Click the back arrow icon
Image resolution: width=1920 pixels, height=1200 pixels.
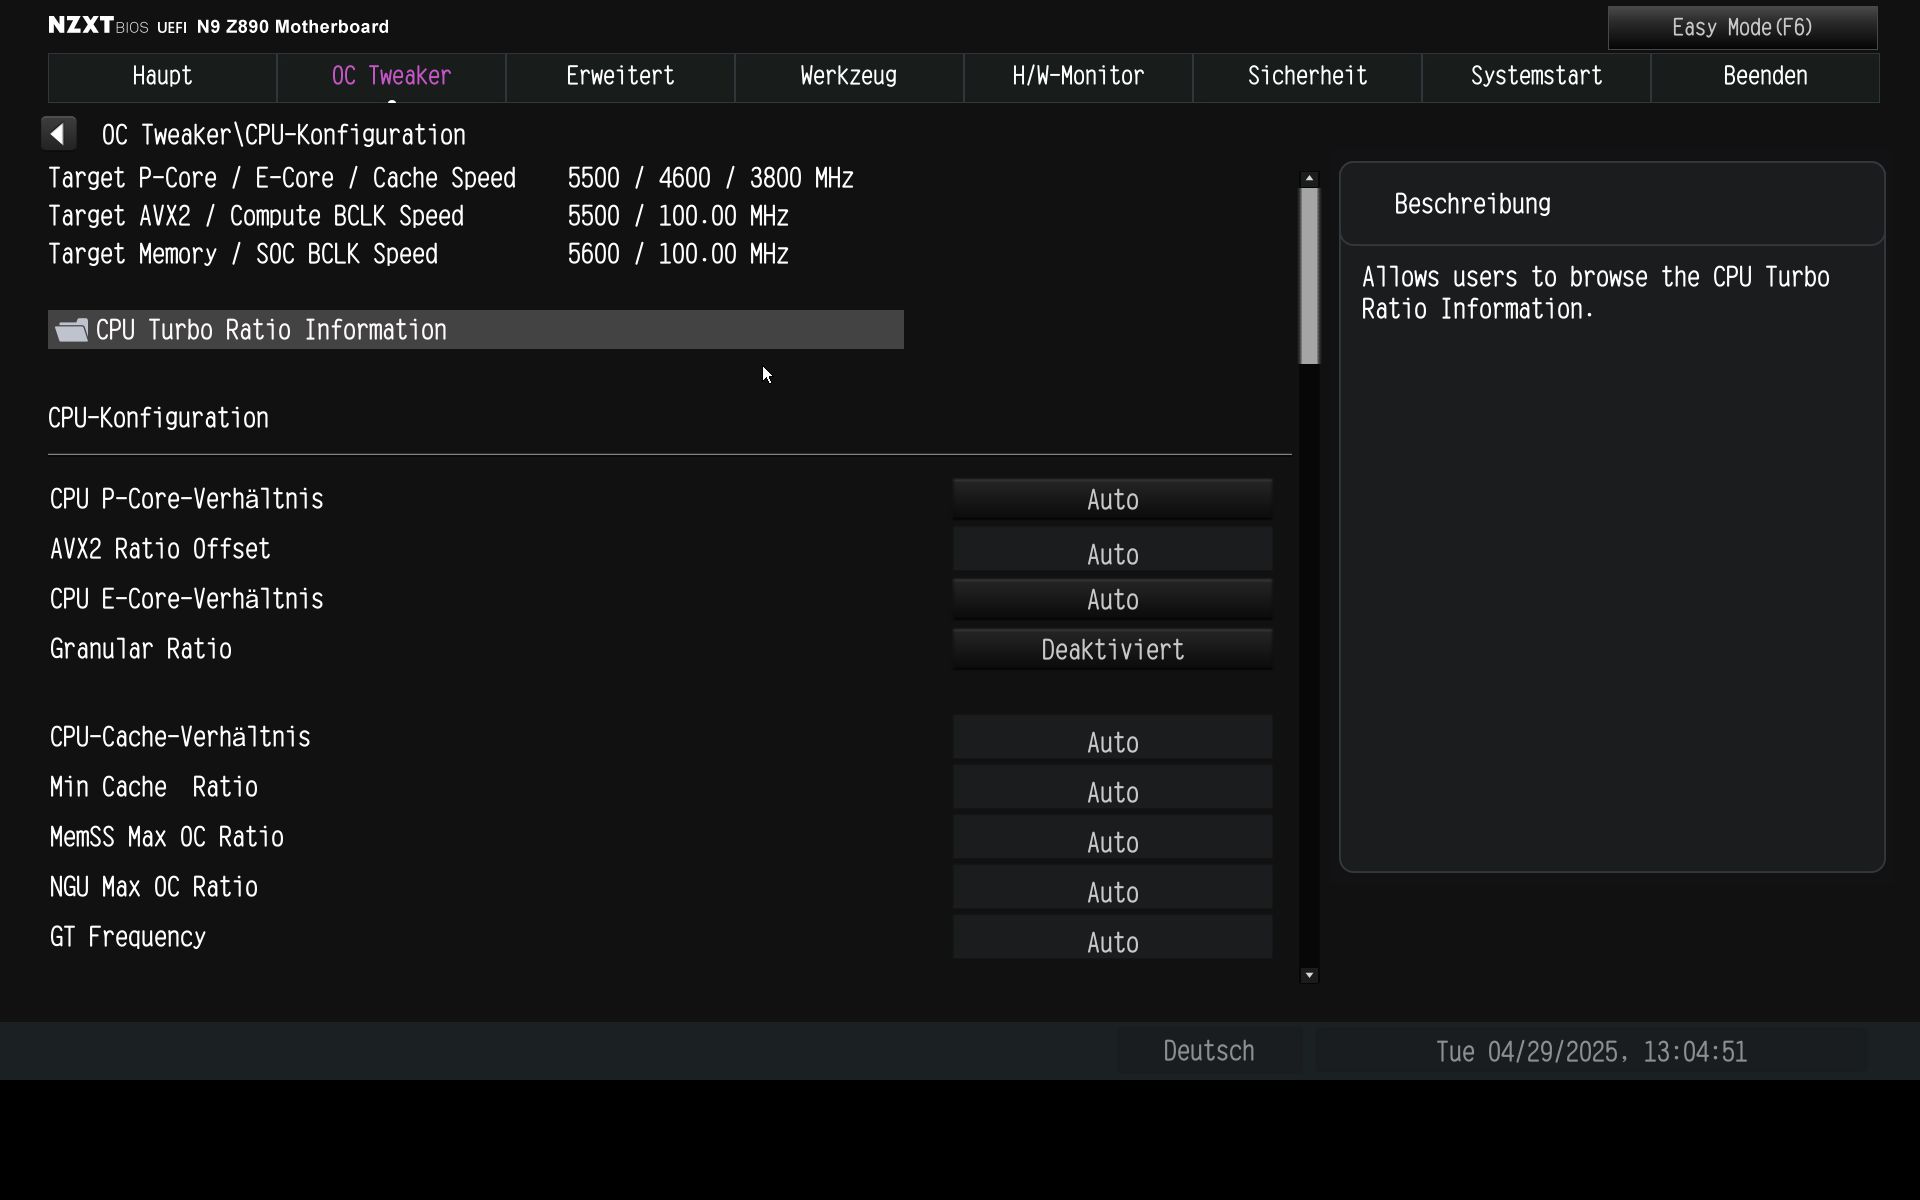[x=59, y=134]
